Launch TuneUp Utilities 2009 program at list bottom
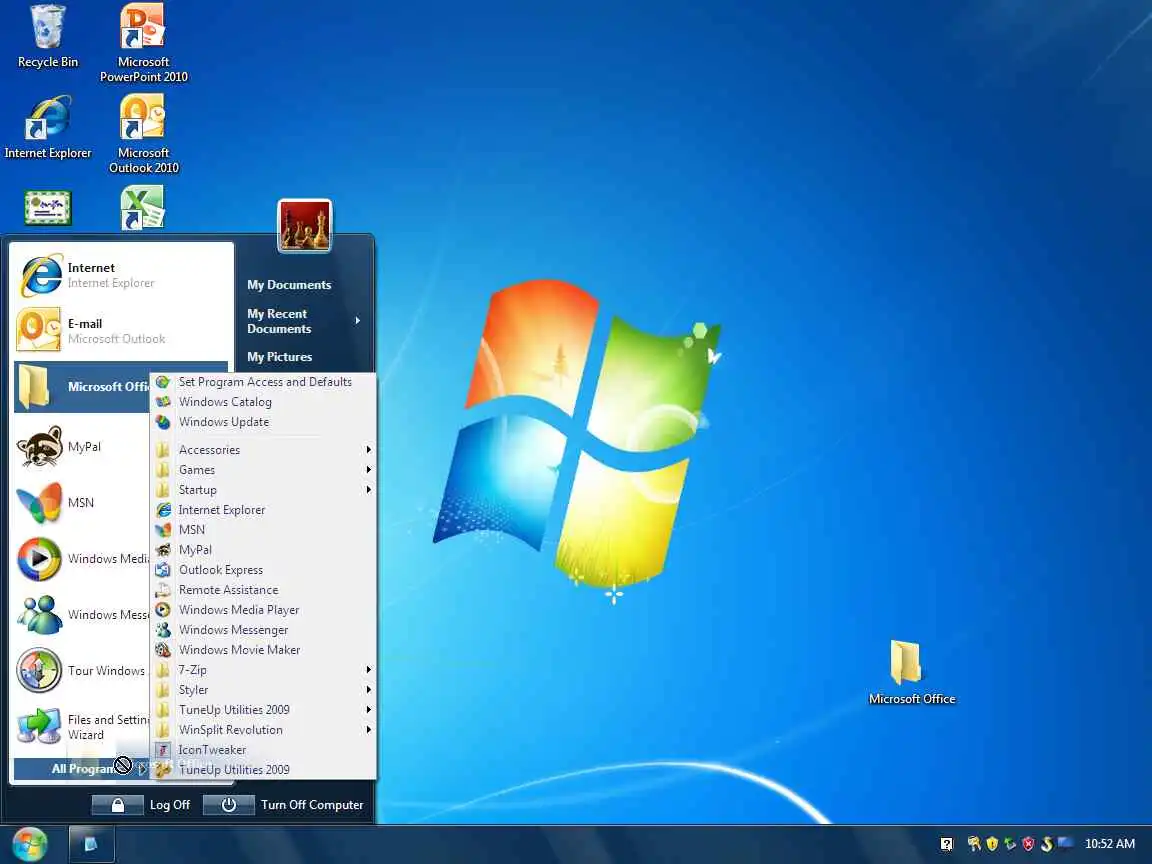The width and height of the screenshot is (1152, 864). coord(264,769)
